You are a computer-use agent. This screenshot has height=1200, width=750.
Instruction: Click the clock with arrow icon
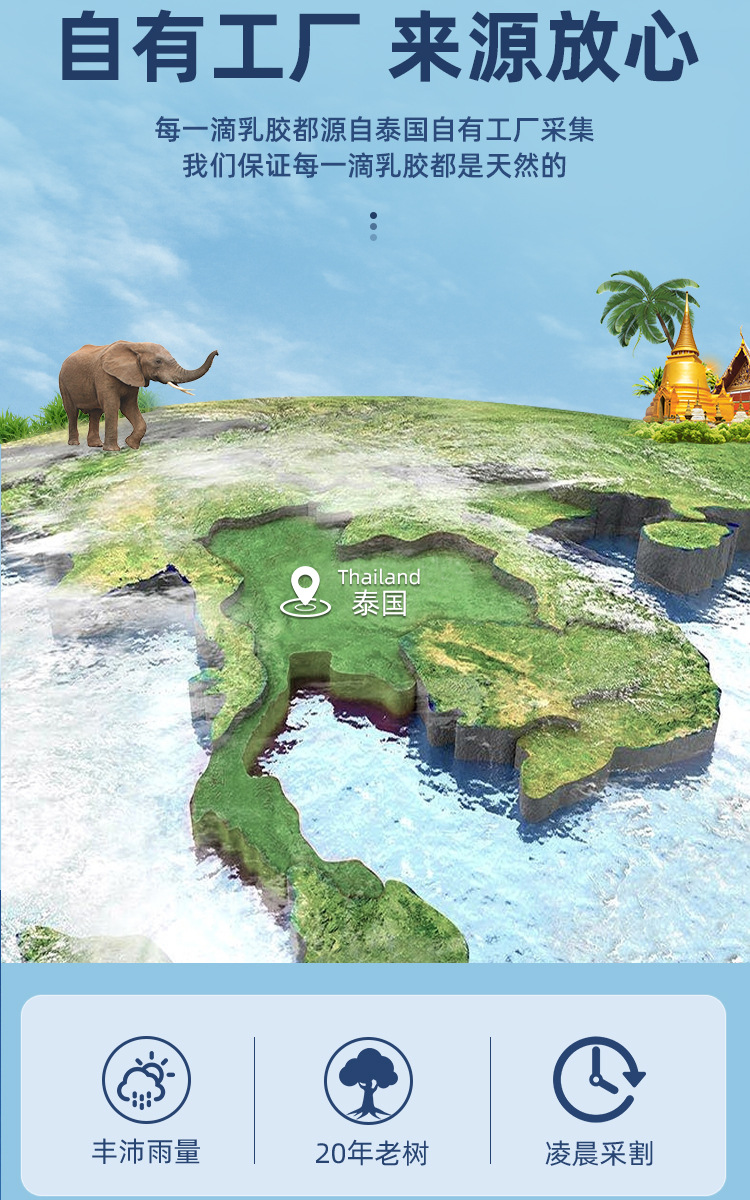coord(598,1080)
